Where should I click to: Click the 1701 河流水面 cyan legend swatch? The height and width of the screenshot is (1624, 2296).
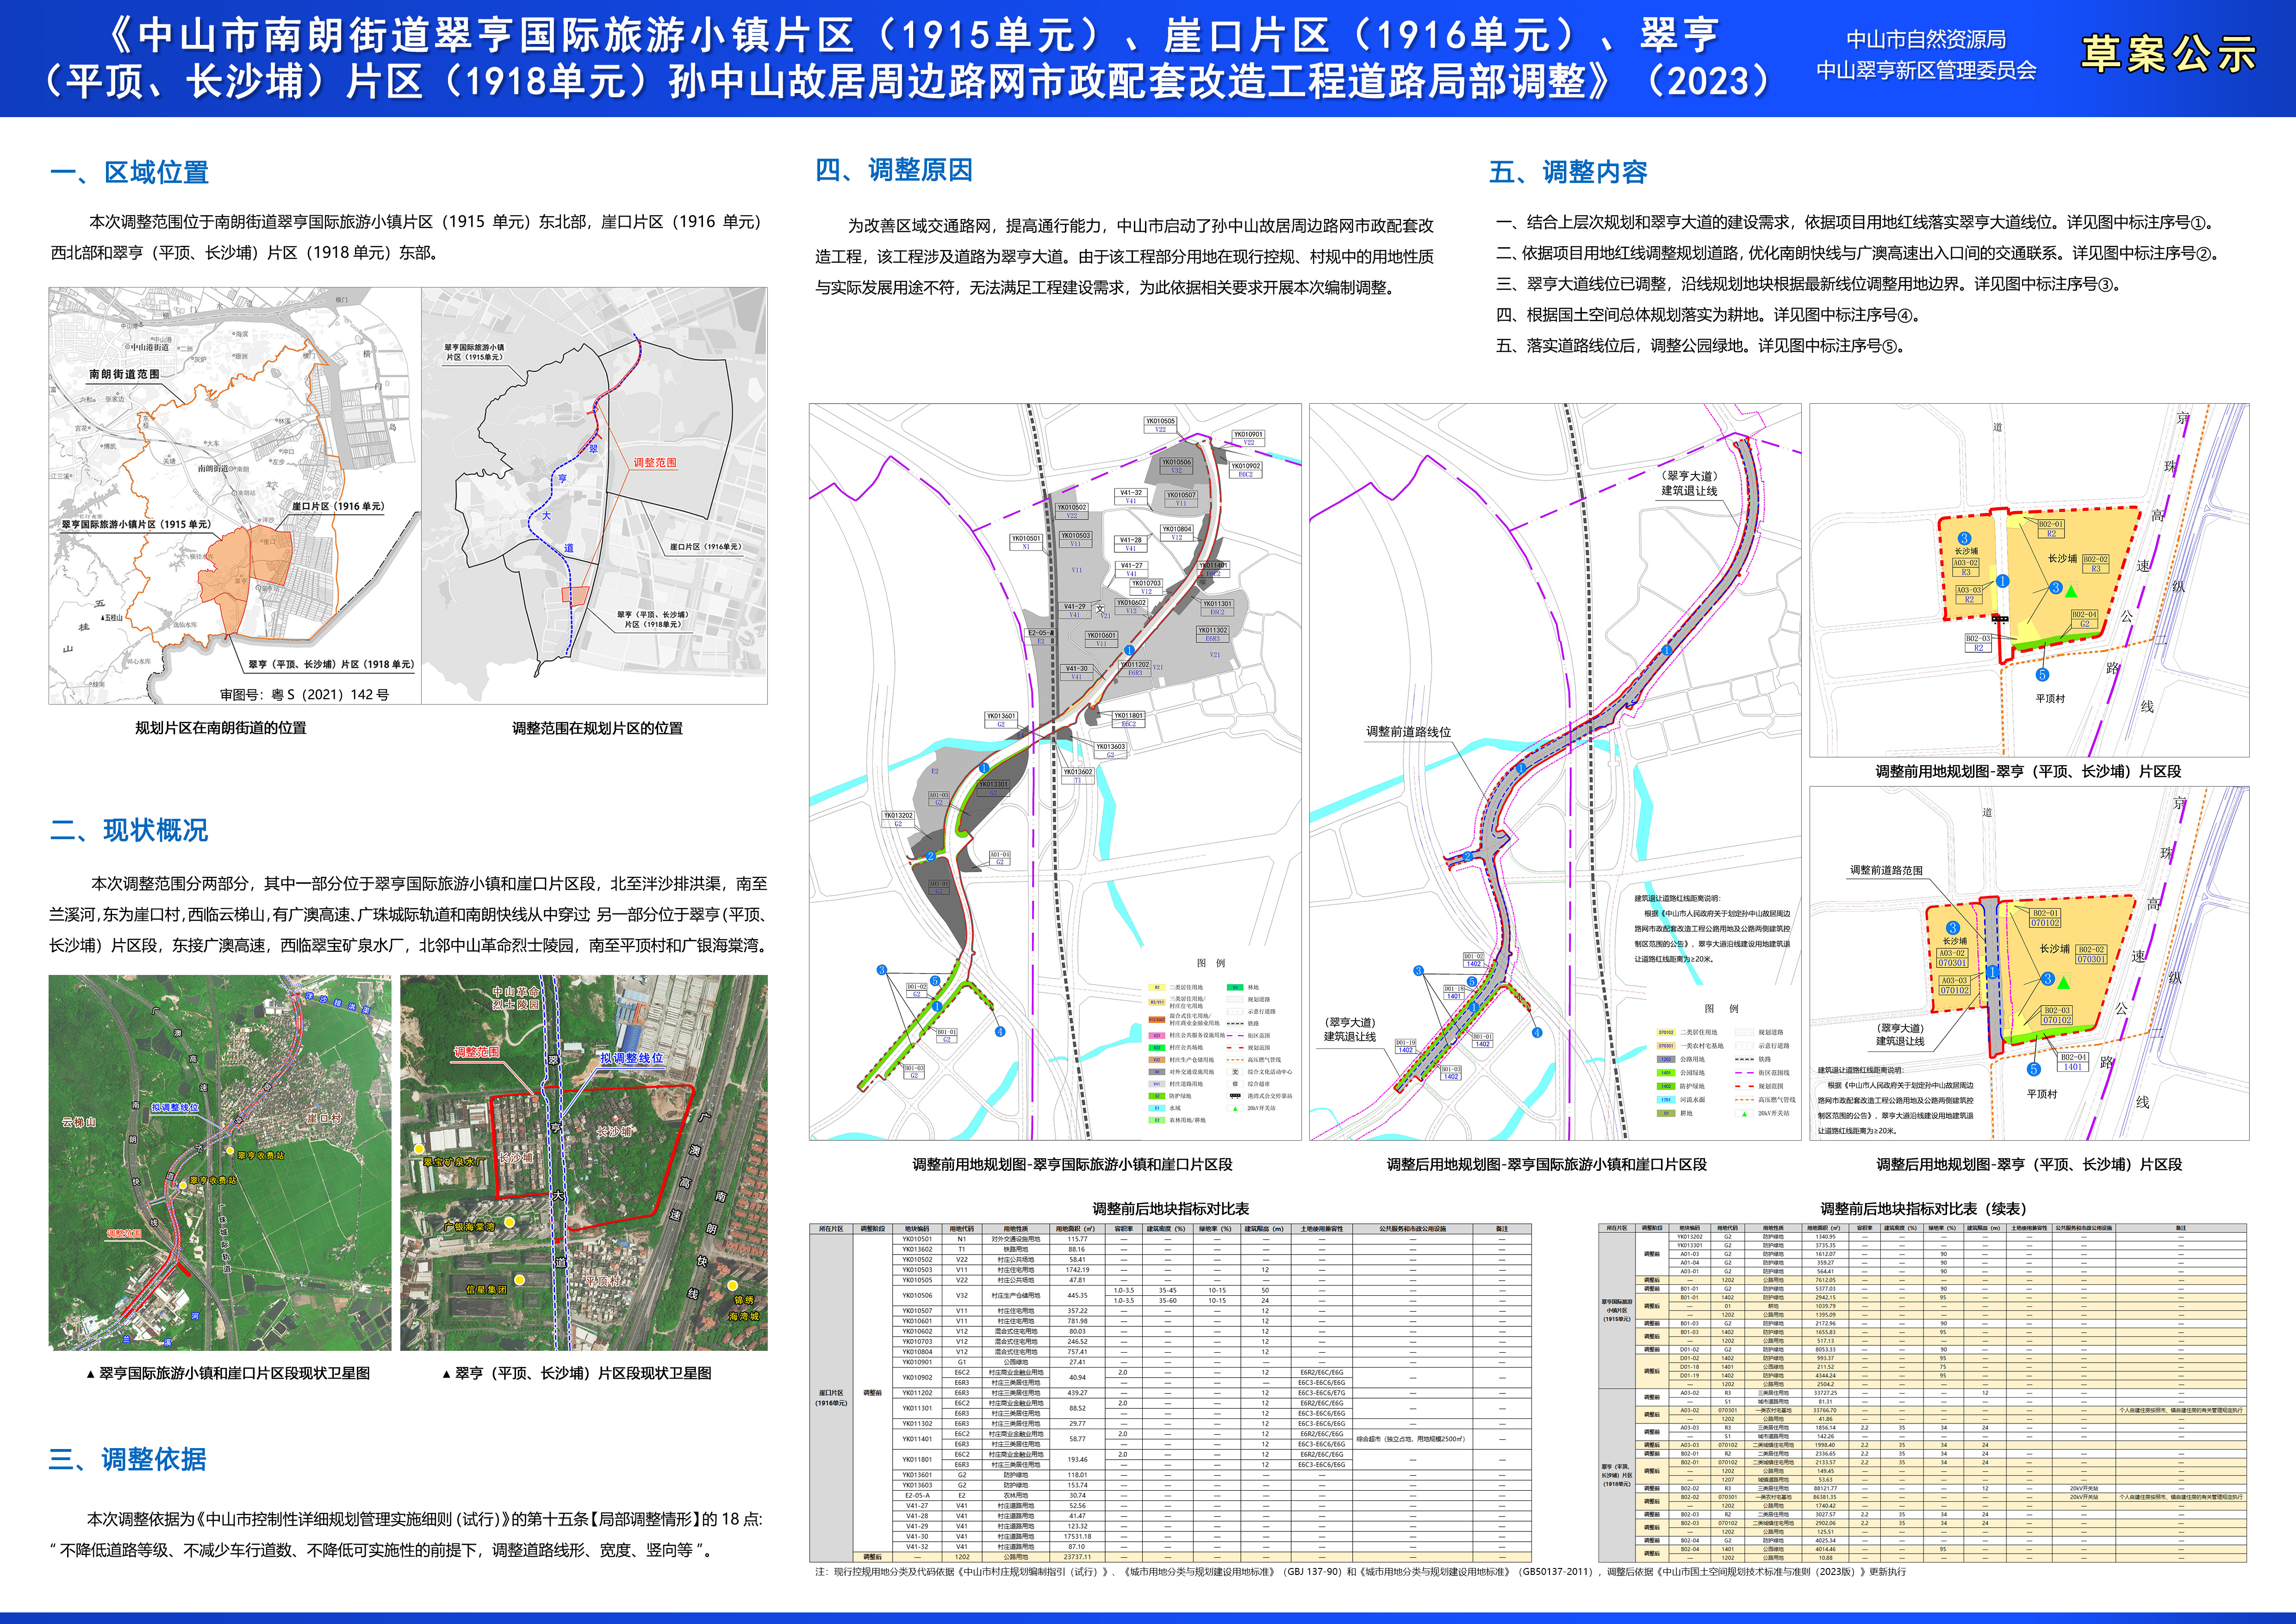pos(1666,1100)
